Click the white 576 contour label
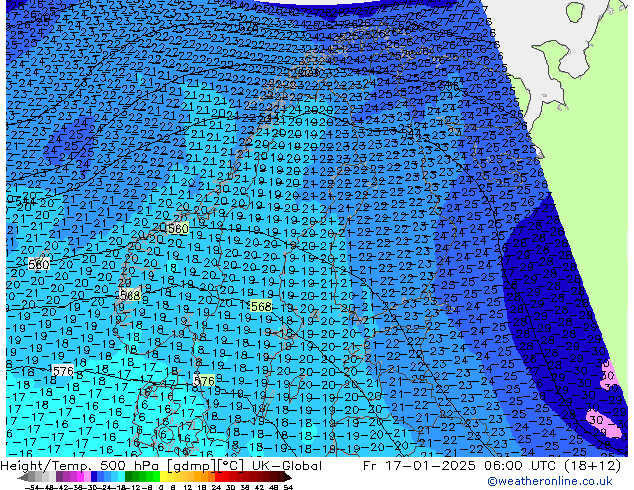The height and width of the screenshot is (490, 634). 63,371
